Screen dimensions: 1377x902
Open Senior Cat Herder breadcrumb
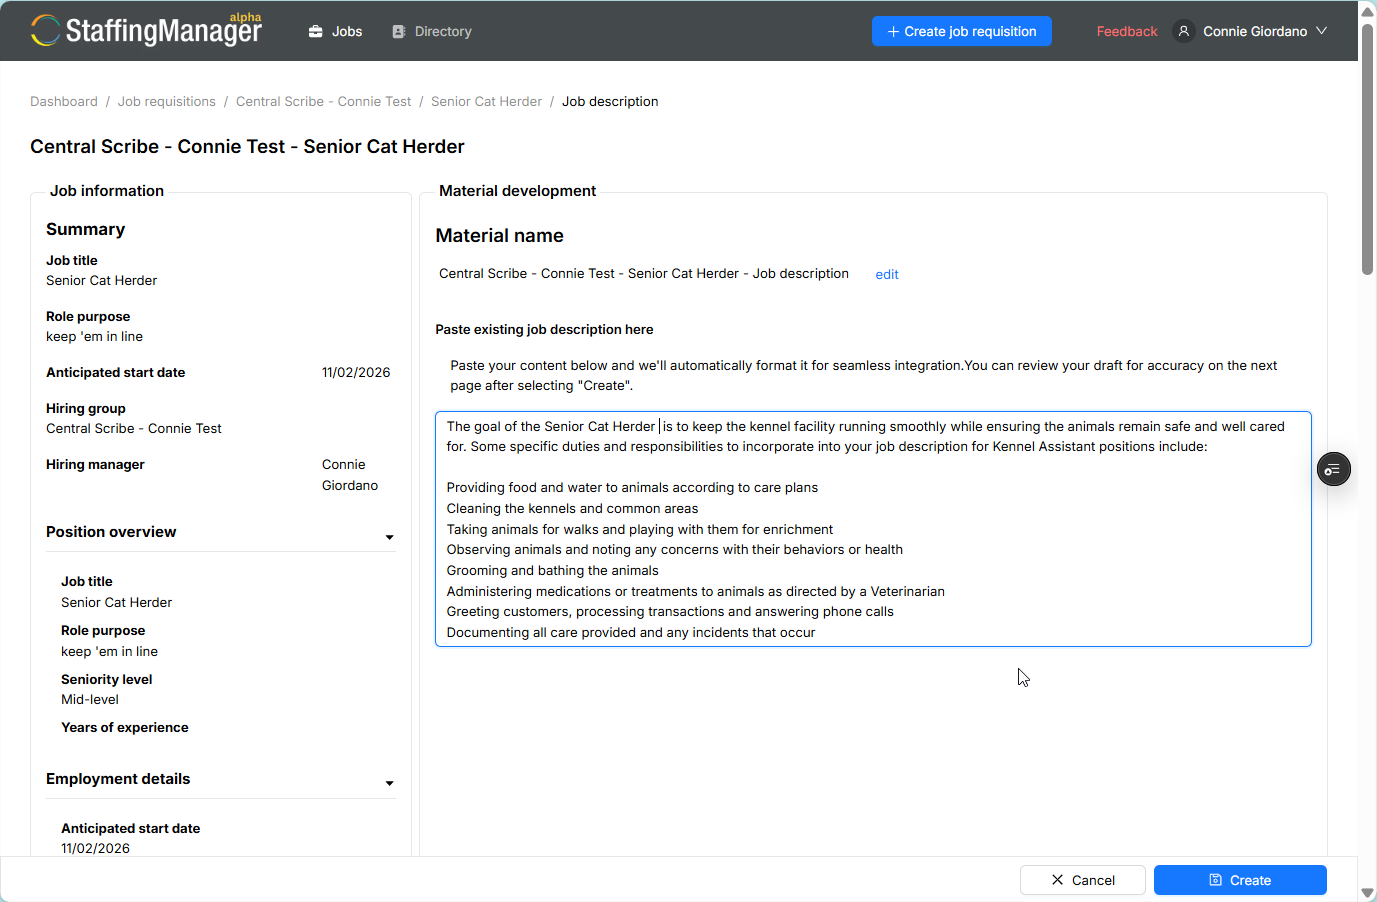point(486,101)
